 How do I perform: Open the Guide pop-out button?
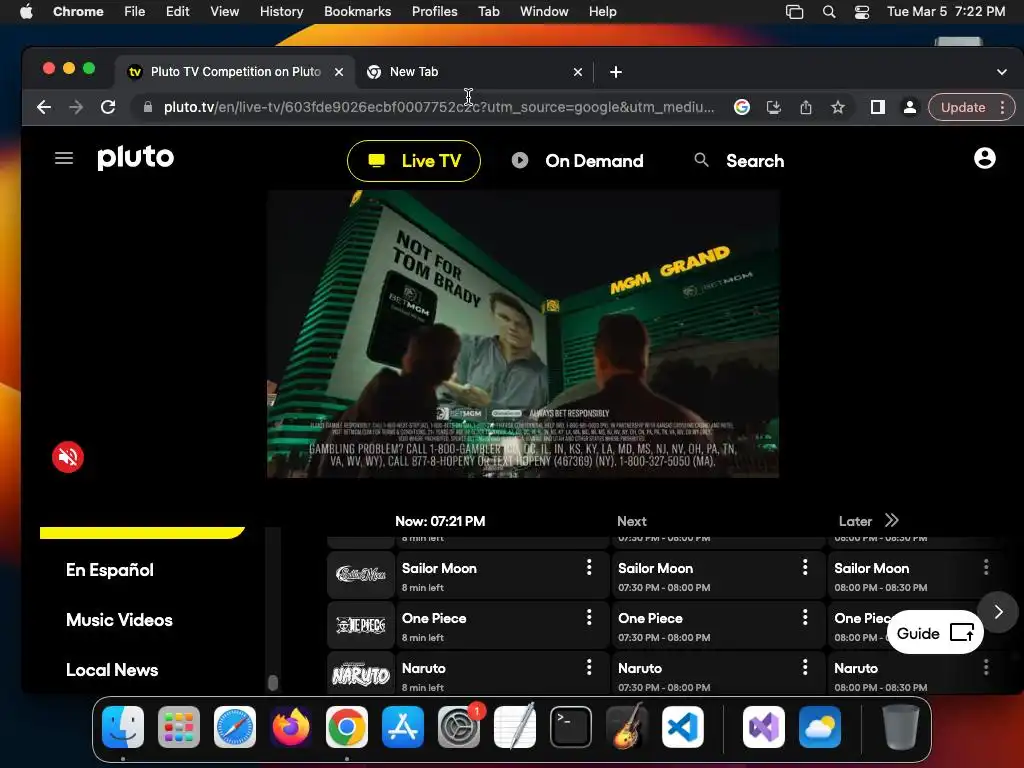(935, 632)
